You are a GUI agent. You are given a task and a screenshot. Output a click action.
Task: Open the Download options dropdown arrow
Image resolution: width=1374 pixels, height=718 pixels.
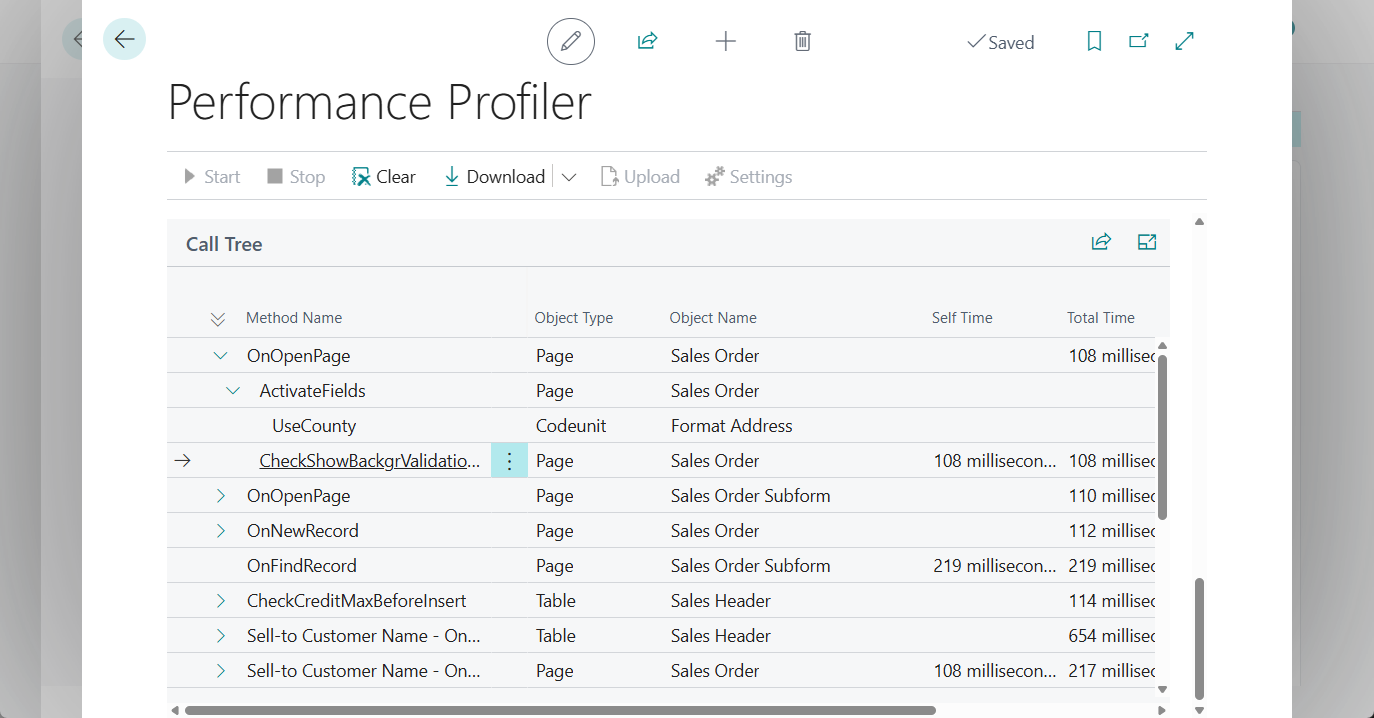click(569, 177)
